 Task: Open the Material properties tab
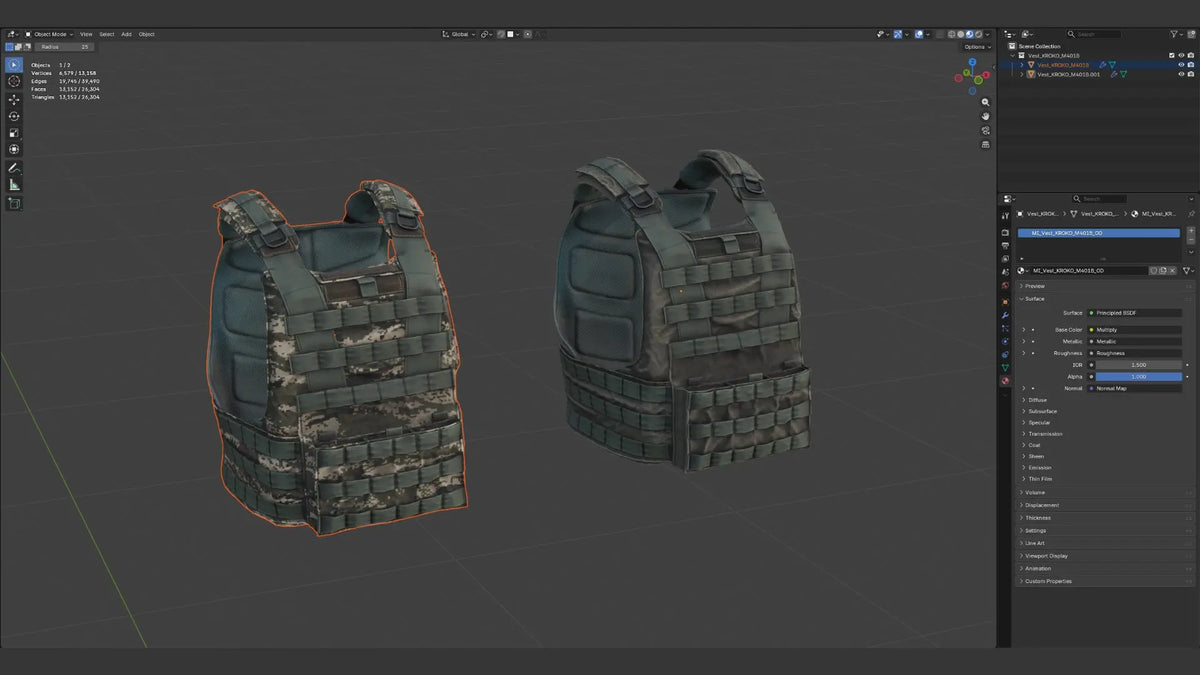[1005, 381]
